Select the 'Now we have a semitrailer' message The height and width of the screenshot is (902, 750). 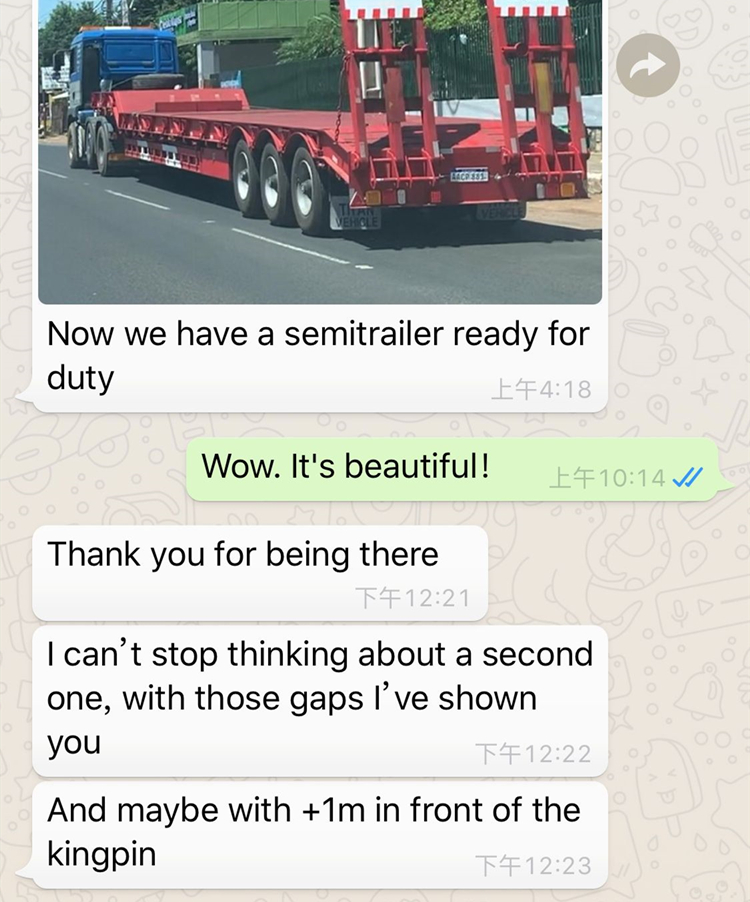[x=318, y=356]
